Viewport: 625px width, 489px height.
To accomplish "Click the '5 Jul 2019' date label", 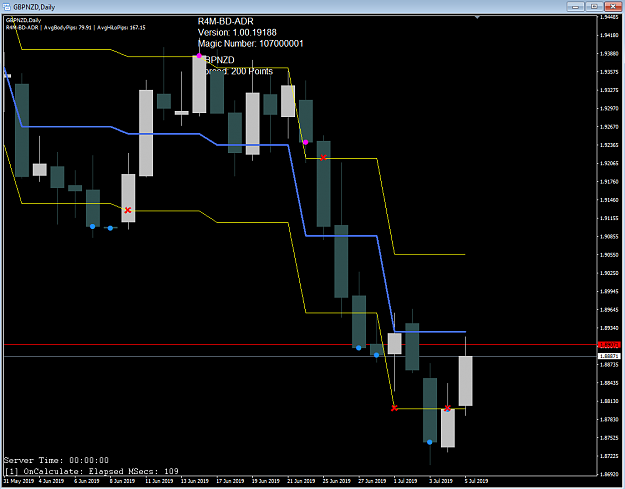I will click(477, 481).
